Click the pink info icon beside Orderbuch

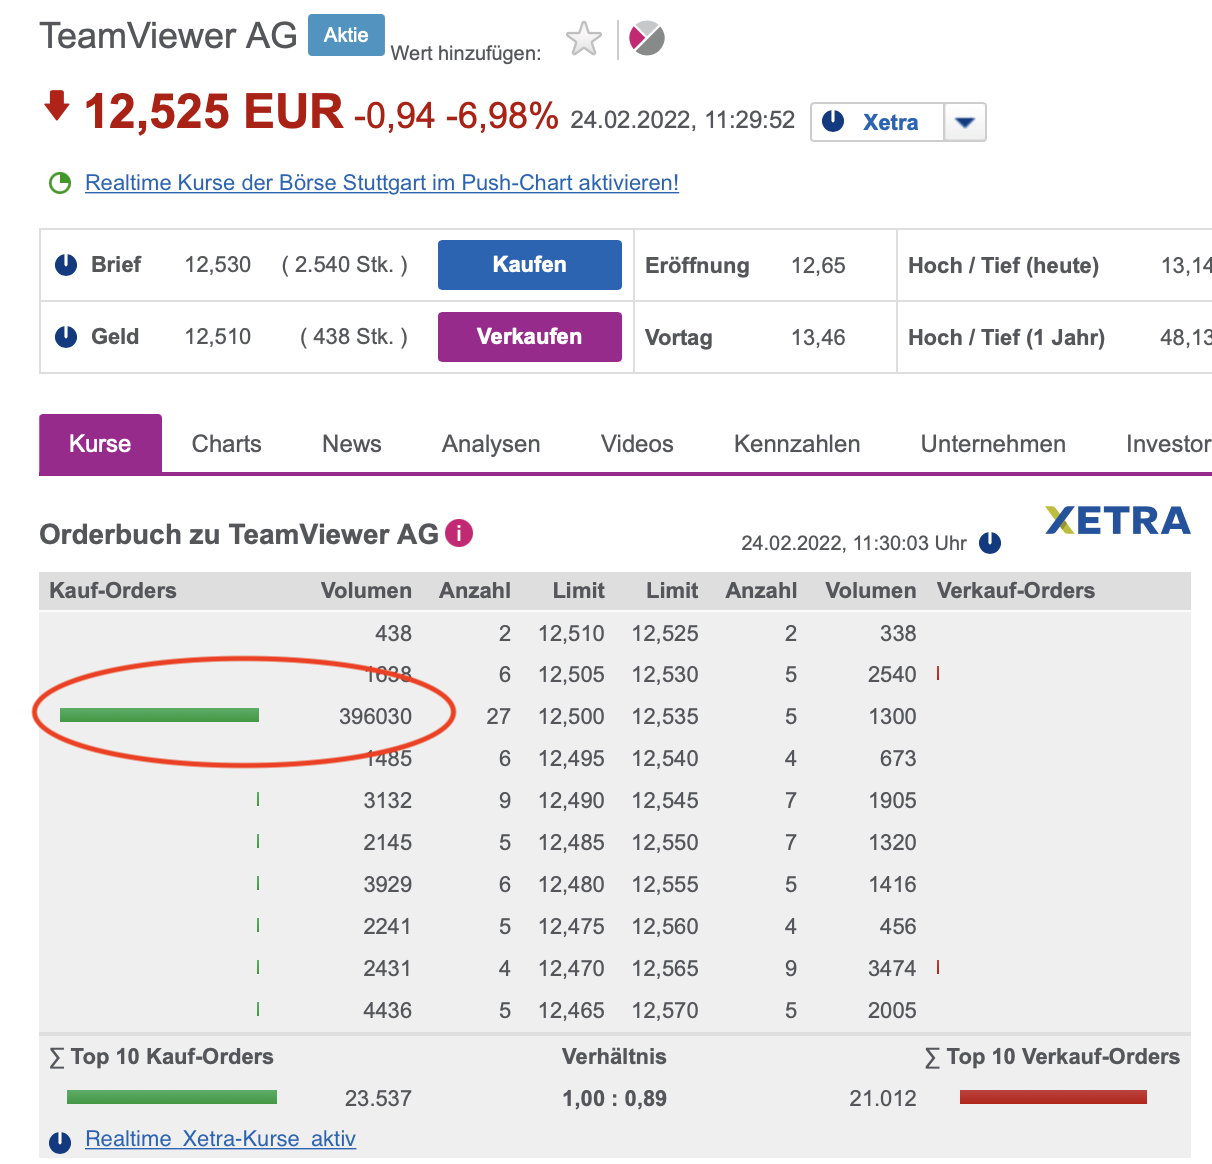click(459, 533)
